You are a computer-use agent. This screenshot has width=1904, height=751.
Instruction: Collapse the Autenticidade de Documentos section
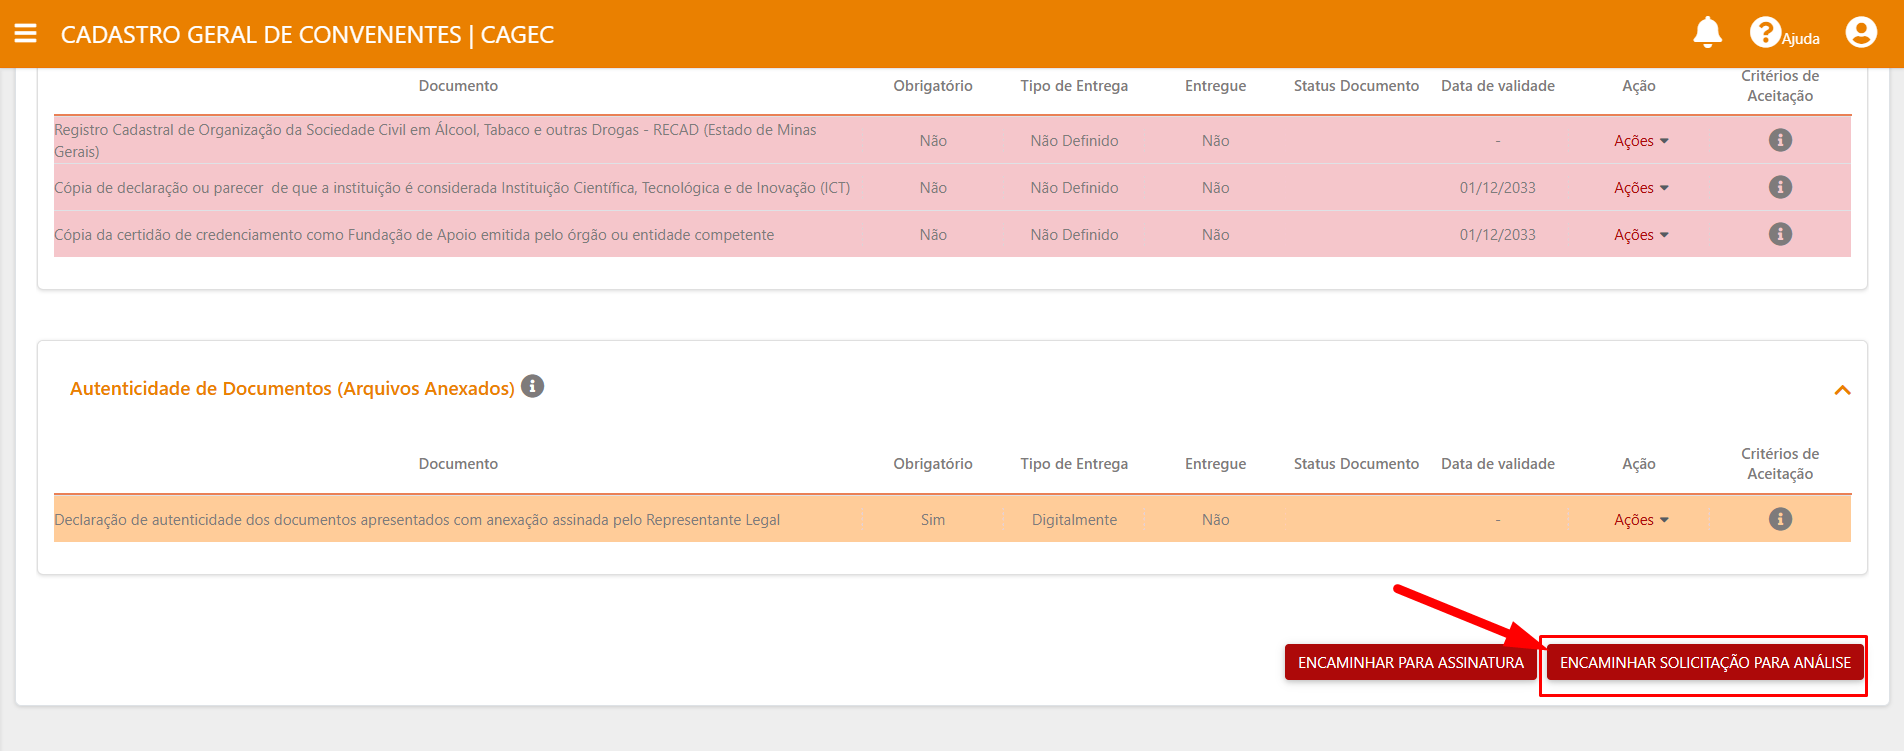coord(1842,390)
